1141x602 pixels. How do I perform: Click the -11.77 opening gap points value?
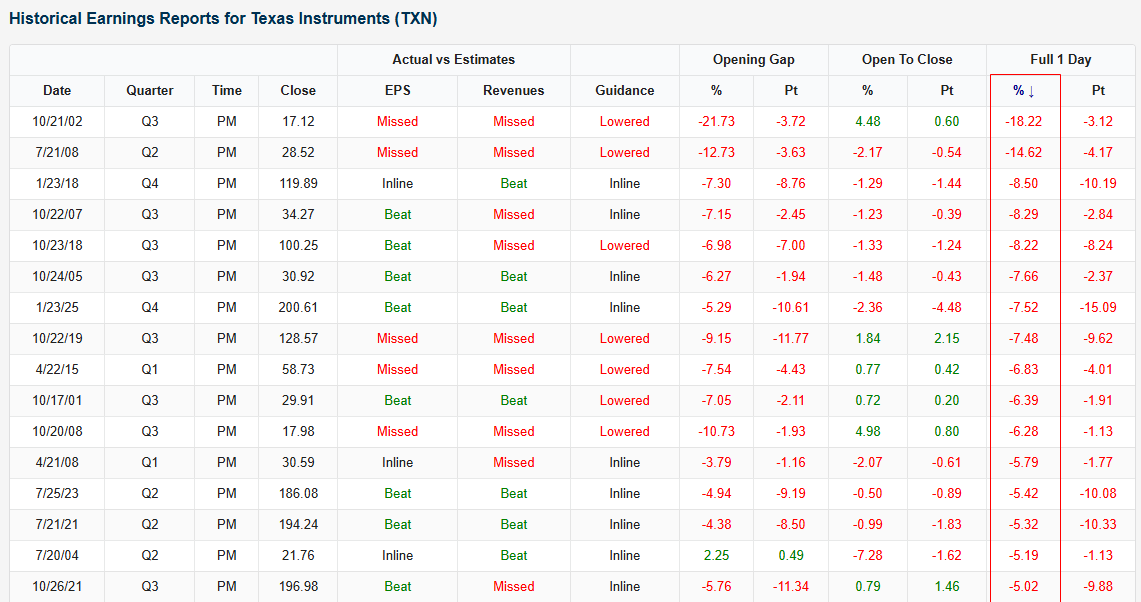[x=791, y=338]
